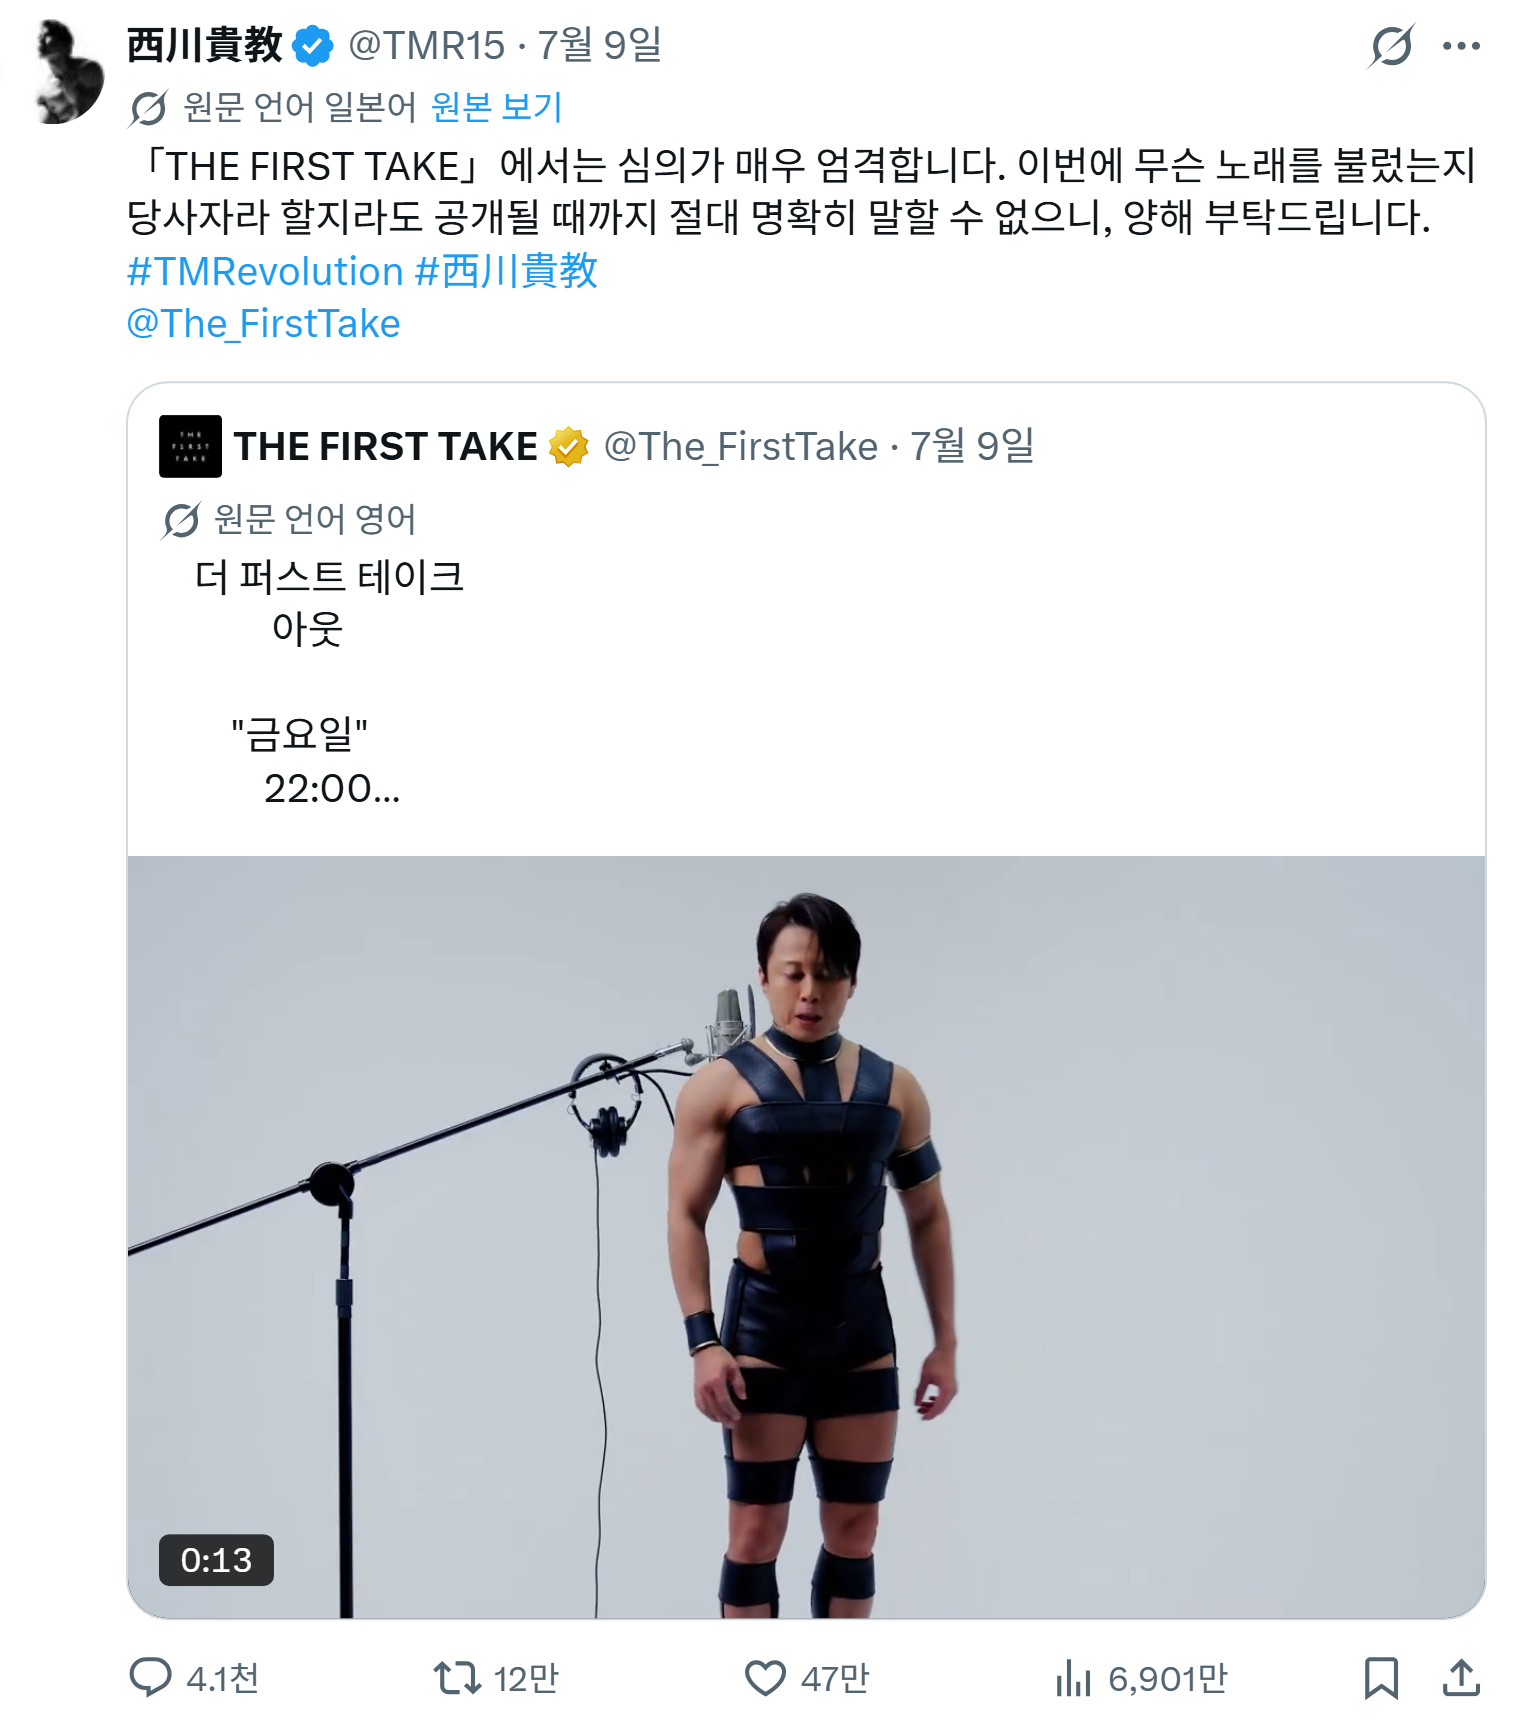Open the #TMRevolution hashtag
Viewport: 1519px width, 1726px height.
(265, 271)
